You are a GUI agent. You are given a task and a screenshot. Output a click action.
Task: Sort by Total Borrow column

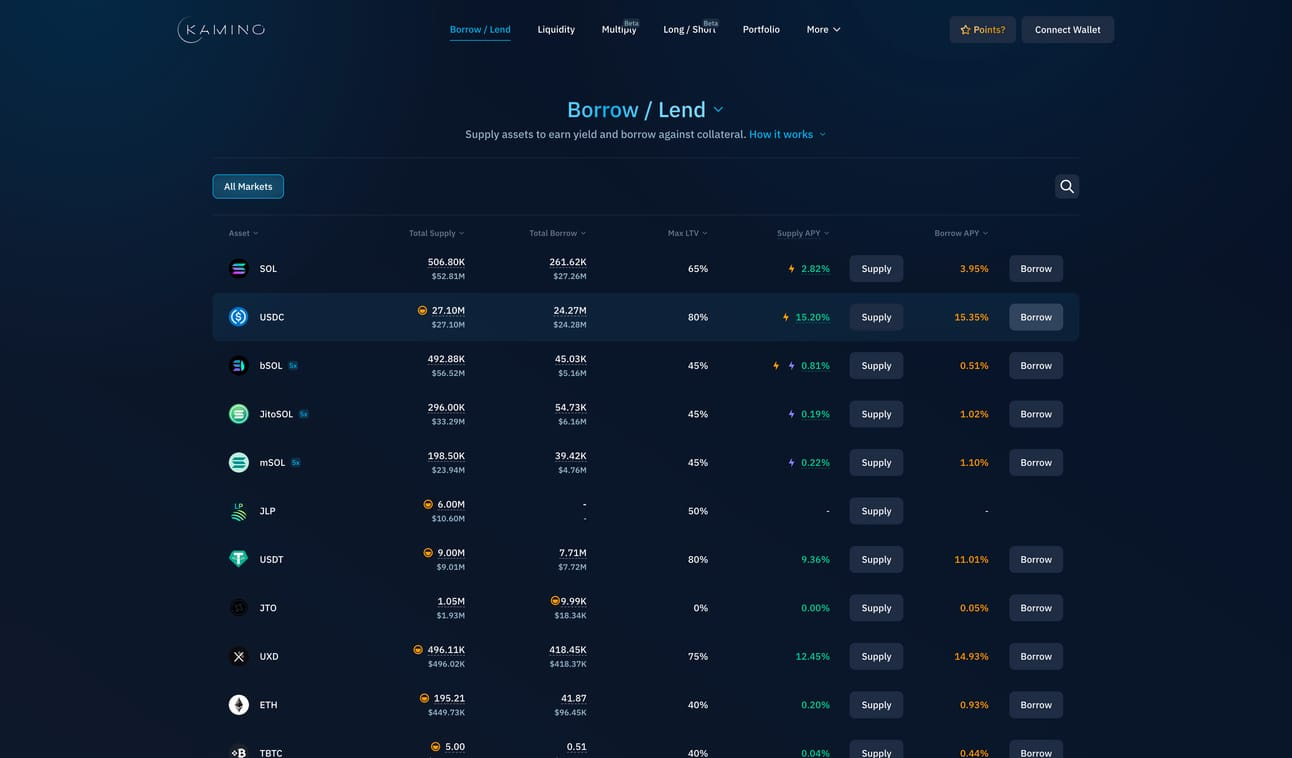pyautogui.click(x=558, y=233)
